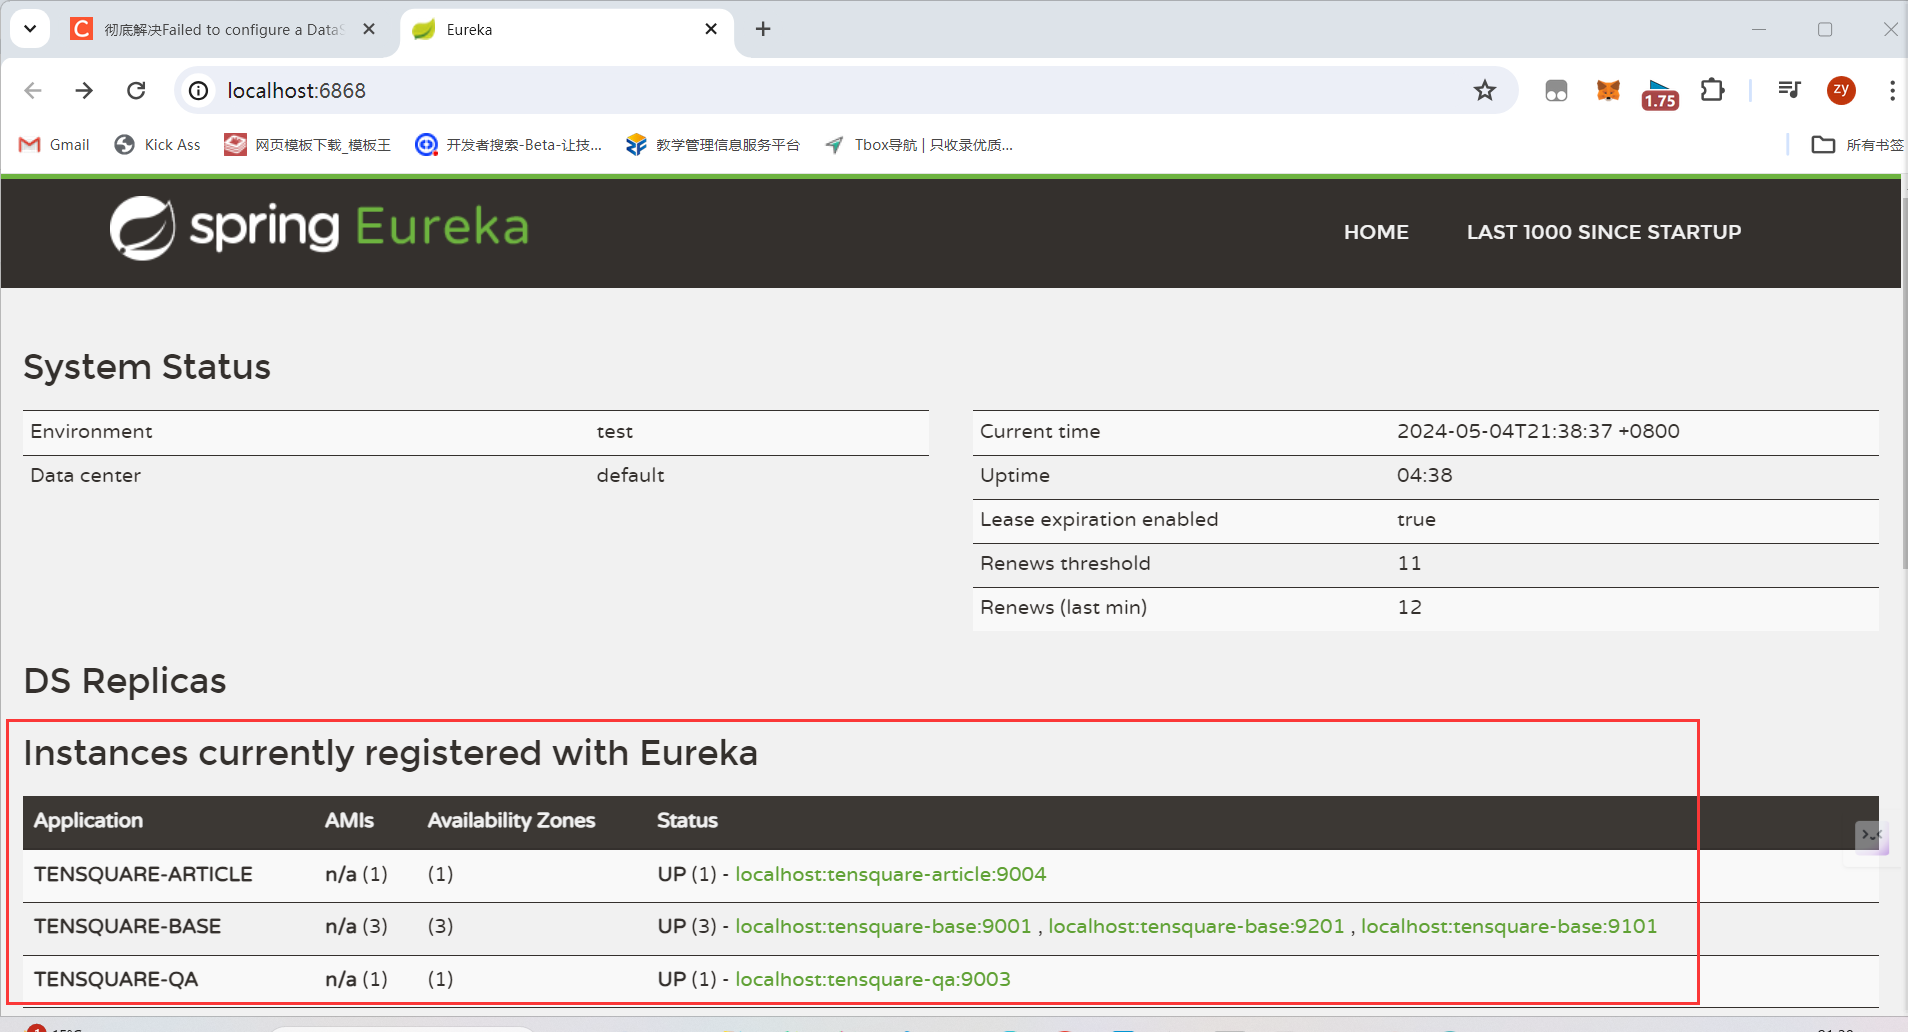This screenshot has width=1908, height=1032.
Task: Open the Extensions puzzle-piece menu
Action: (1712, 91)
